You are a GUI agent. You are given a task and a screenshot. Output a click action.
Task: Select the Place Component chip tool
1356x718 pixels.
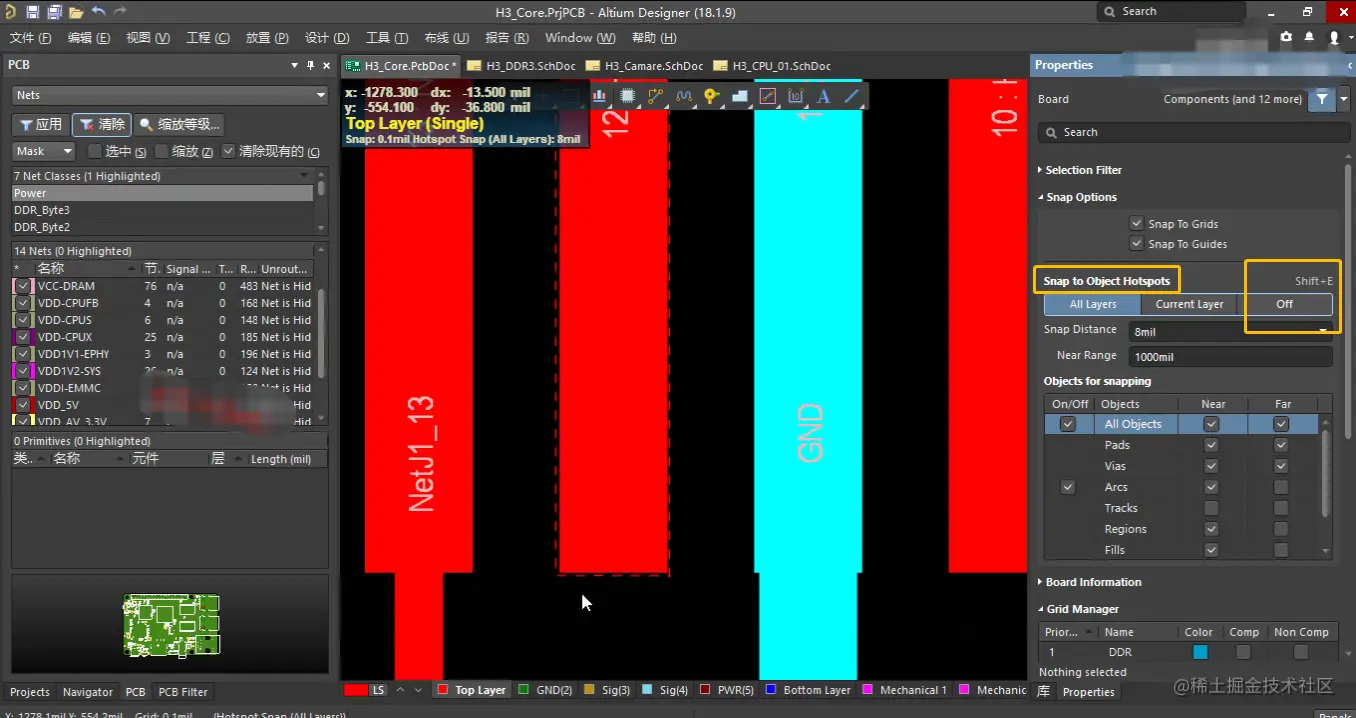(x=628, y=96)
